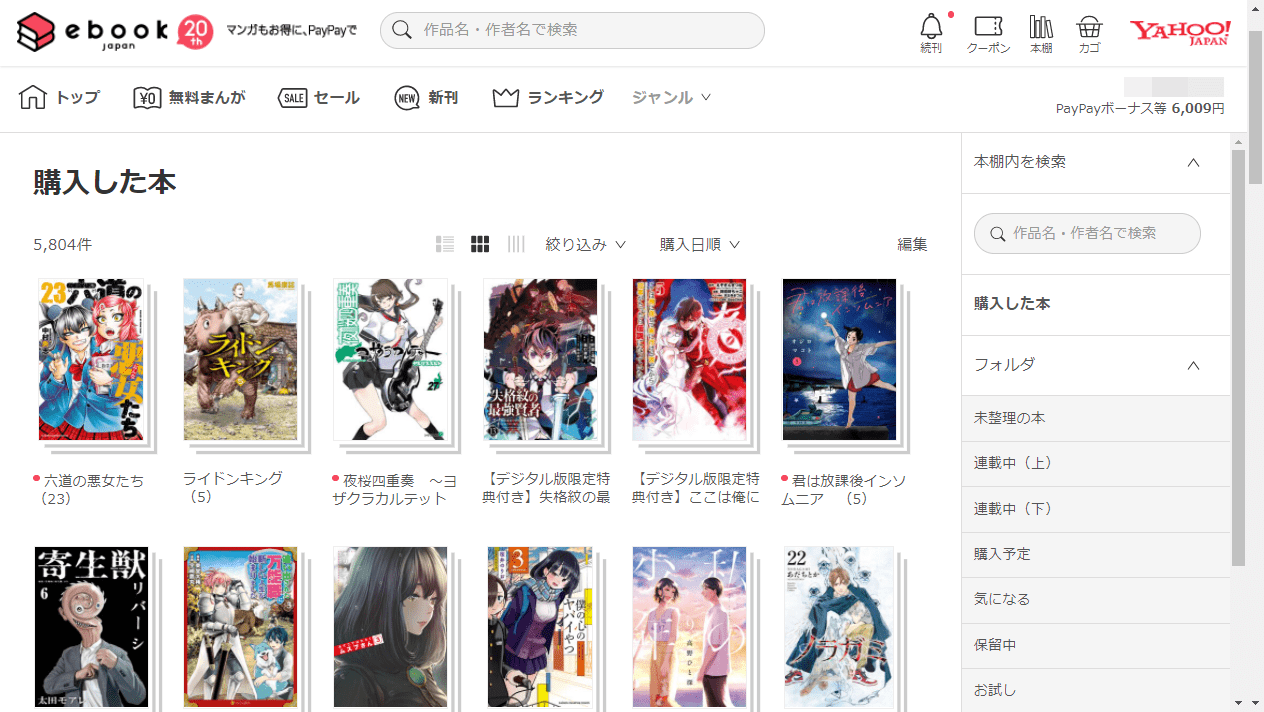The height and width of the screenshot is (712, 1264).
Task: Open folder 連載中（上）
Action: coord(1096,464)
